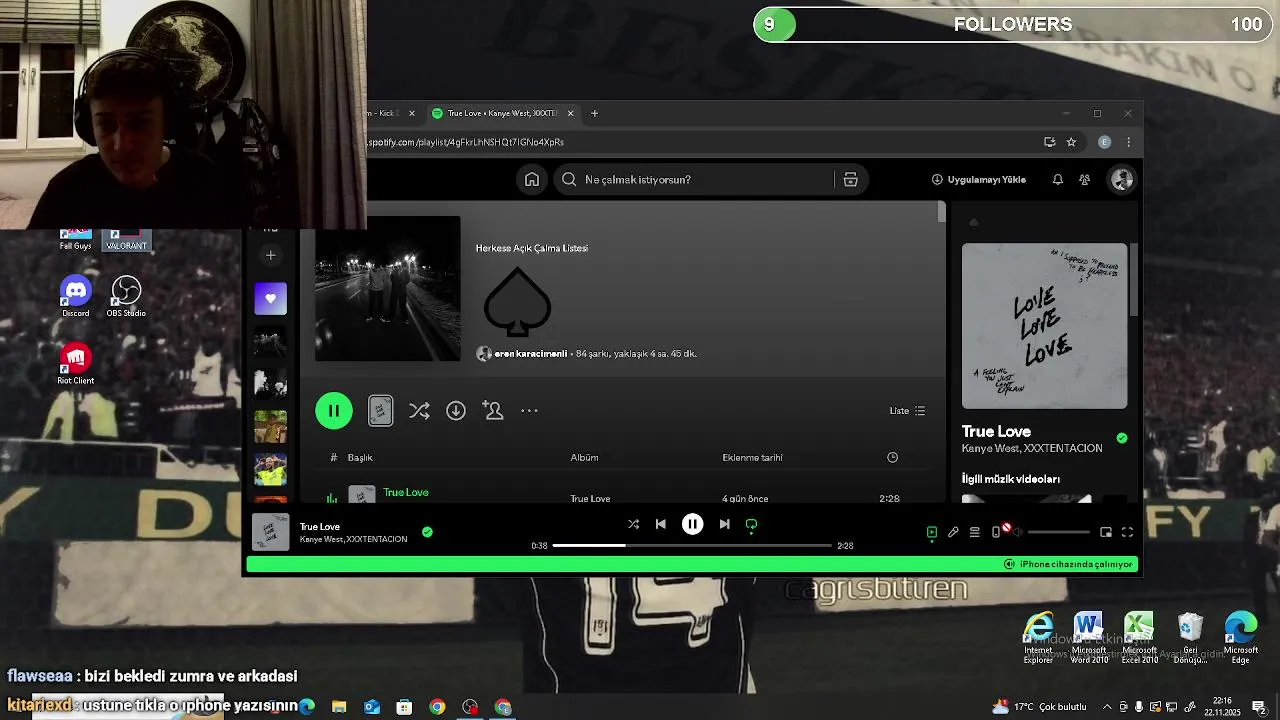
Task: Toggle the repeat button in the player
Action: pyautogui.click(x=751, y=524)
